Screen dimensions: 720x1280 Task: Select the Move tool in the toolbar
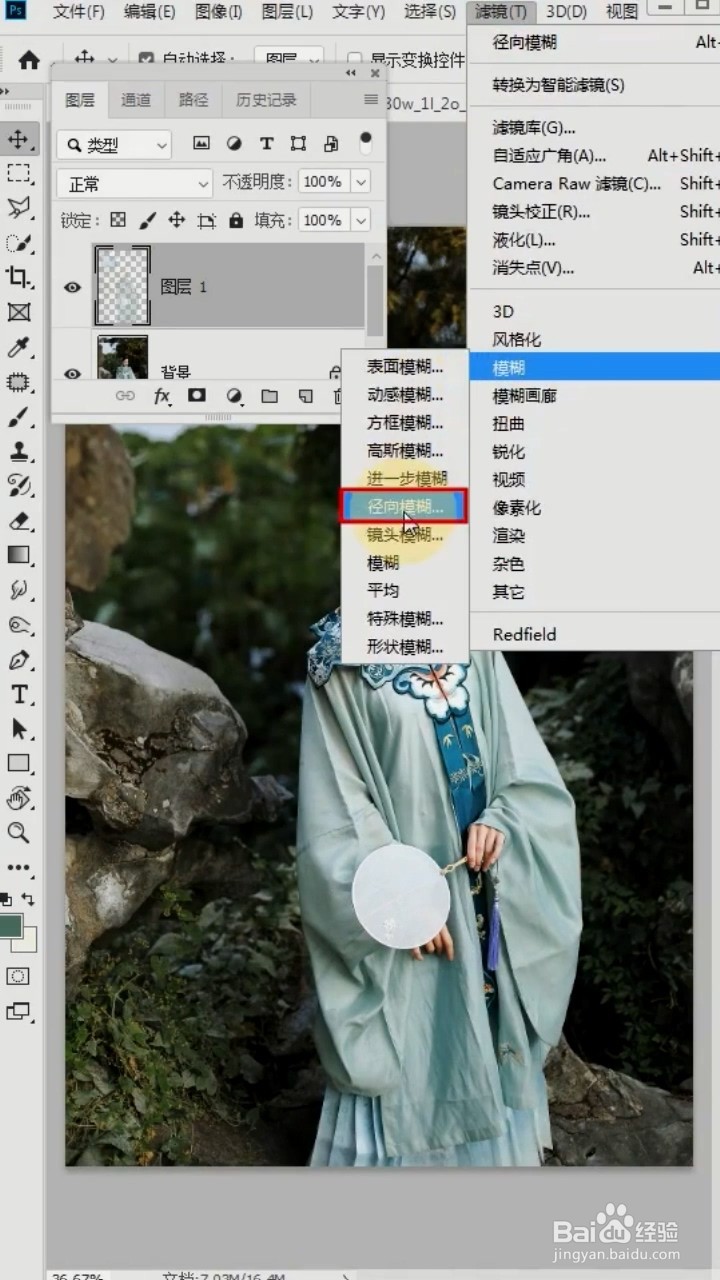[19, 139]
